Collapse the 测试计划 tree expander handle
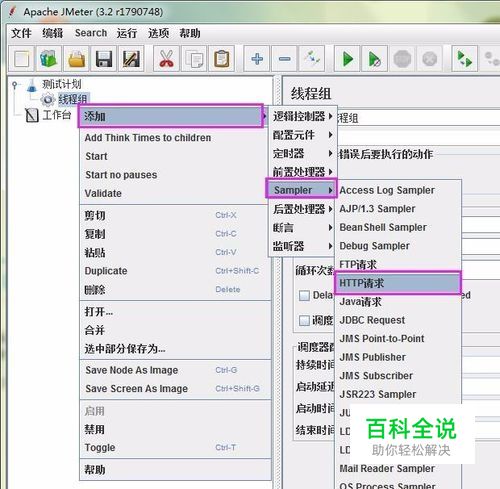This screenshot has width=500, height=489. [x=14, y=85]
